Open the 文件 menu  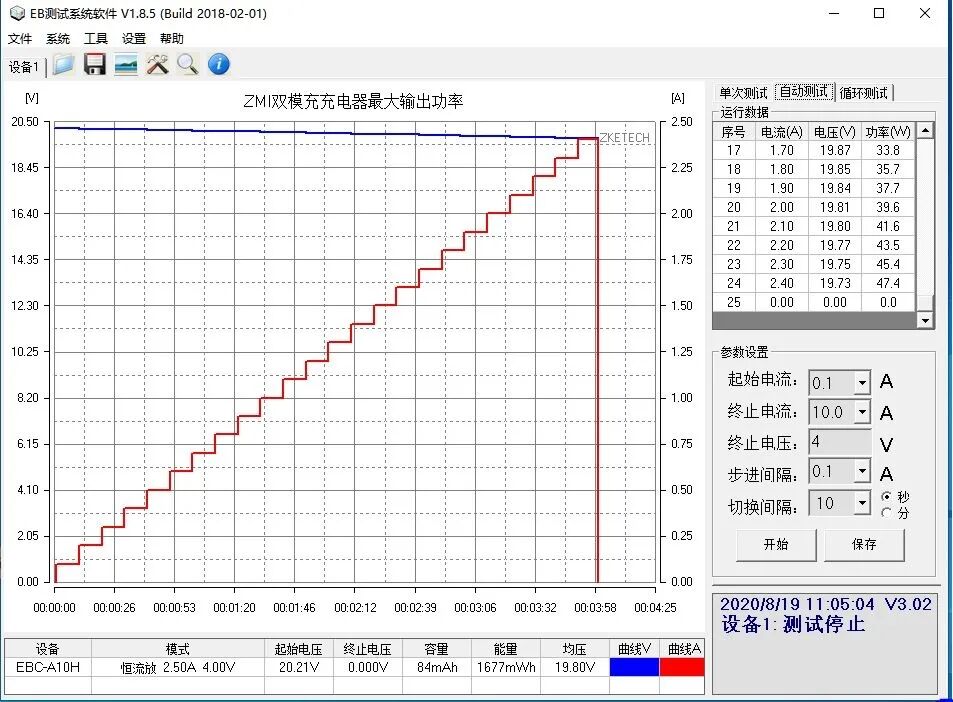point(19,38)
